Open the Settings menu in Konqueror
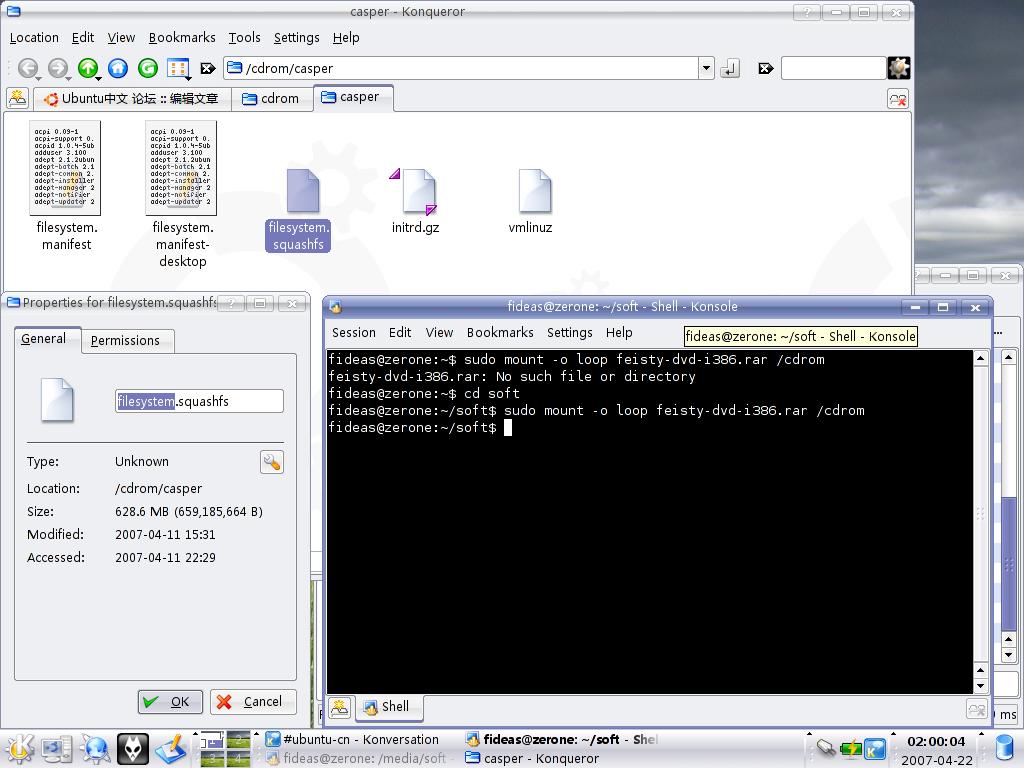1024x768 pixels. point(296,38)
